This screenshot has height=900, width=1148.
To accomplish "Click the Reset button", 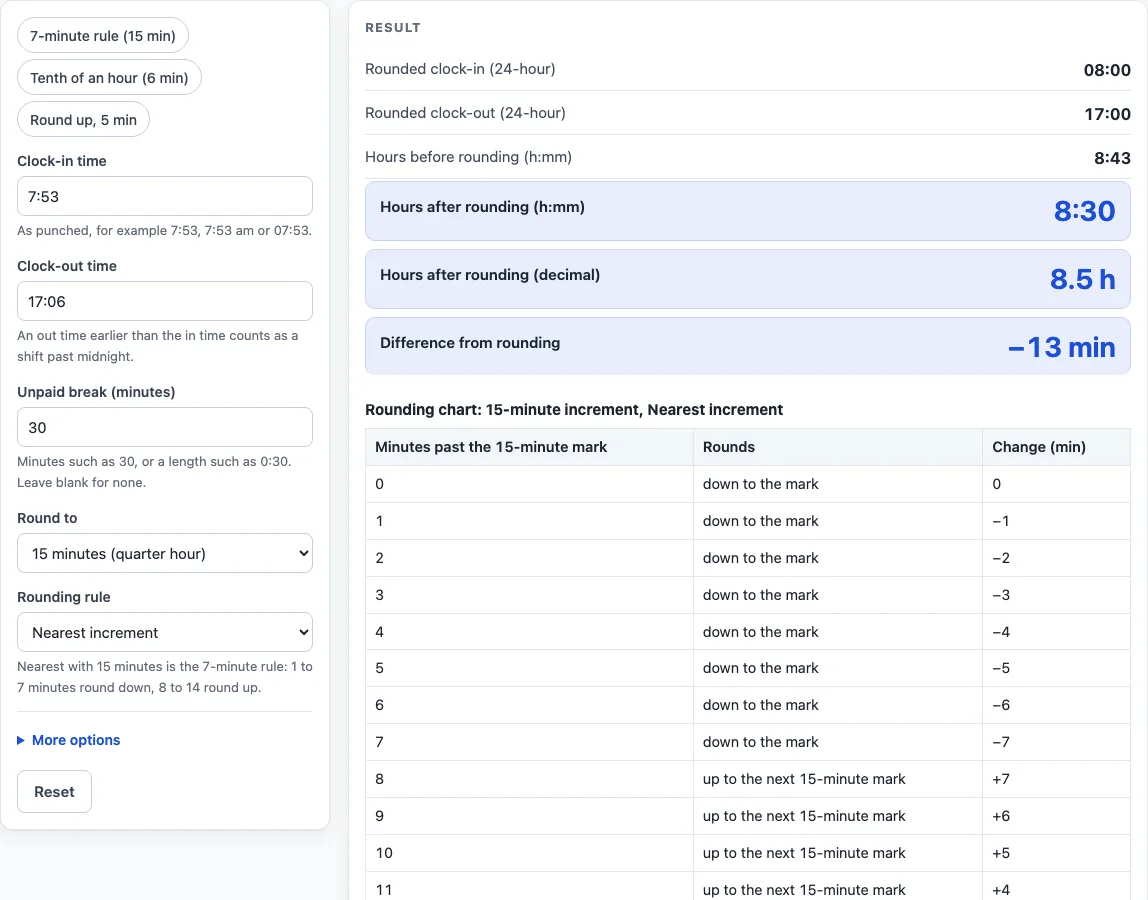I will 54,792.
